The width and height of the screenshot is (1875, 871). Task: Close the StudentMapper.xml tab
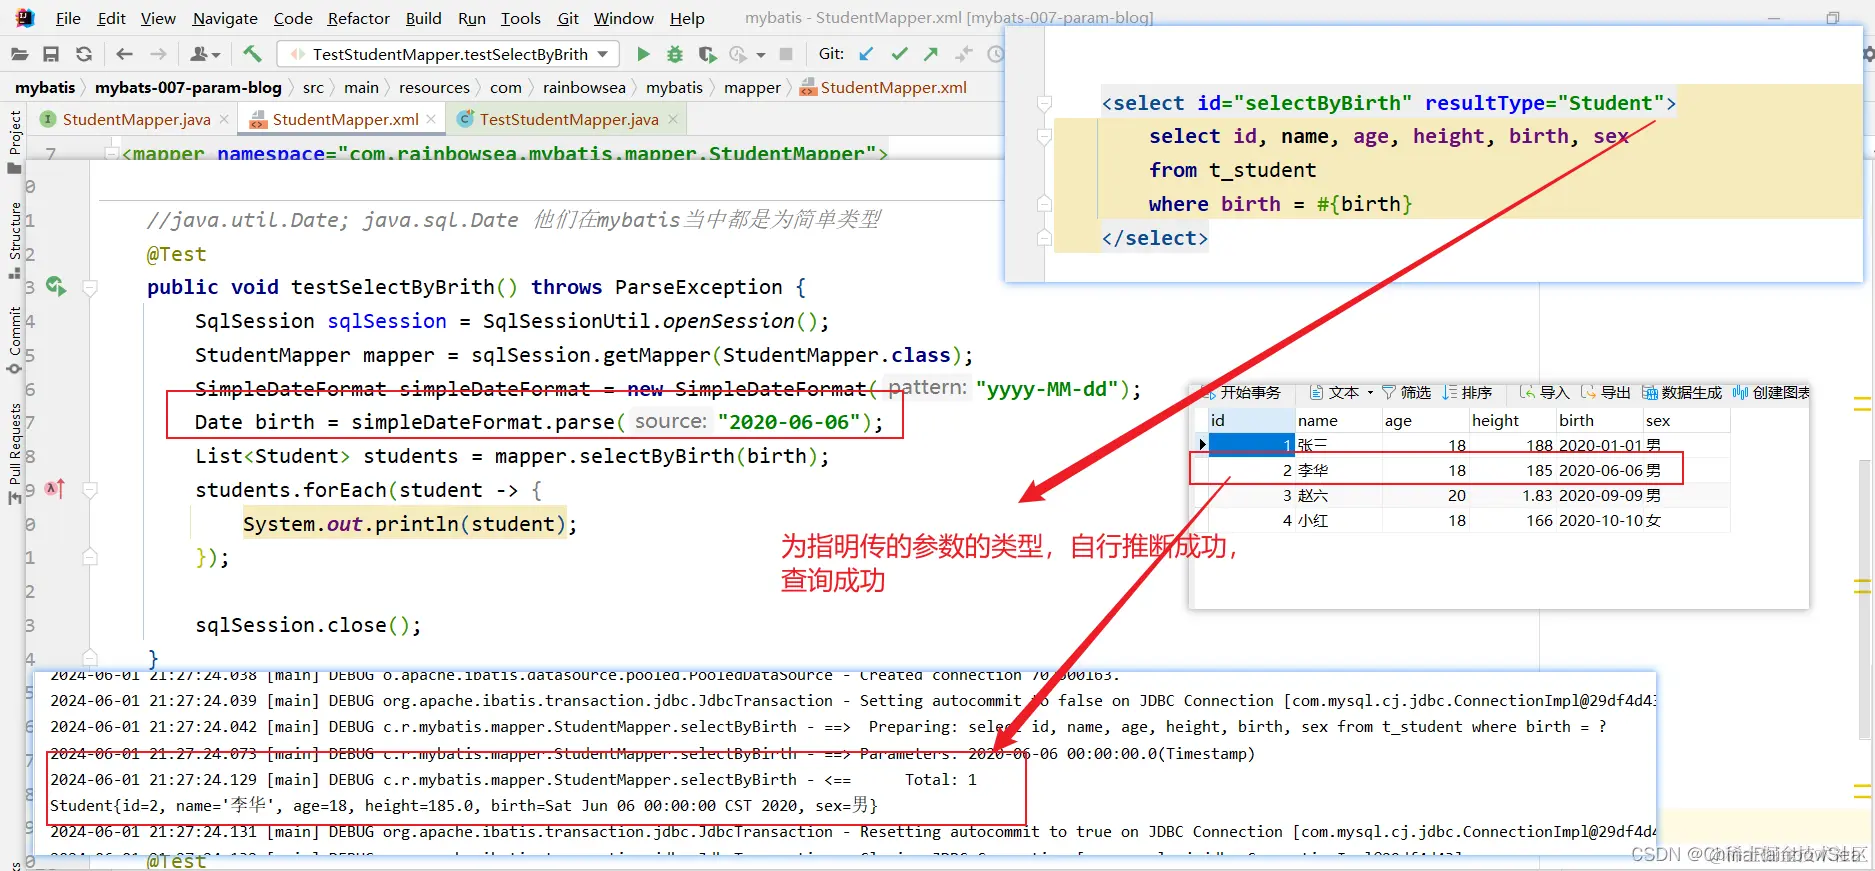tap(431, 119)
